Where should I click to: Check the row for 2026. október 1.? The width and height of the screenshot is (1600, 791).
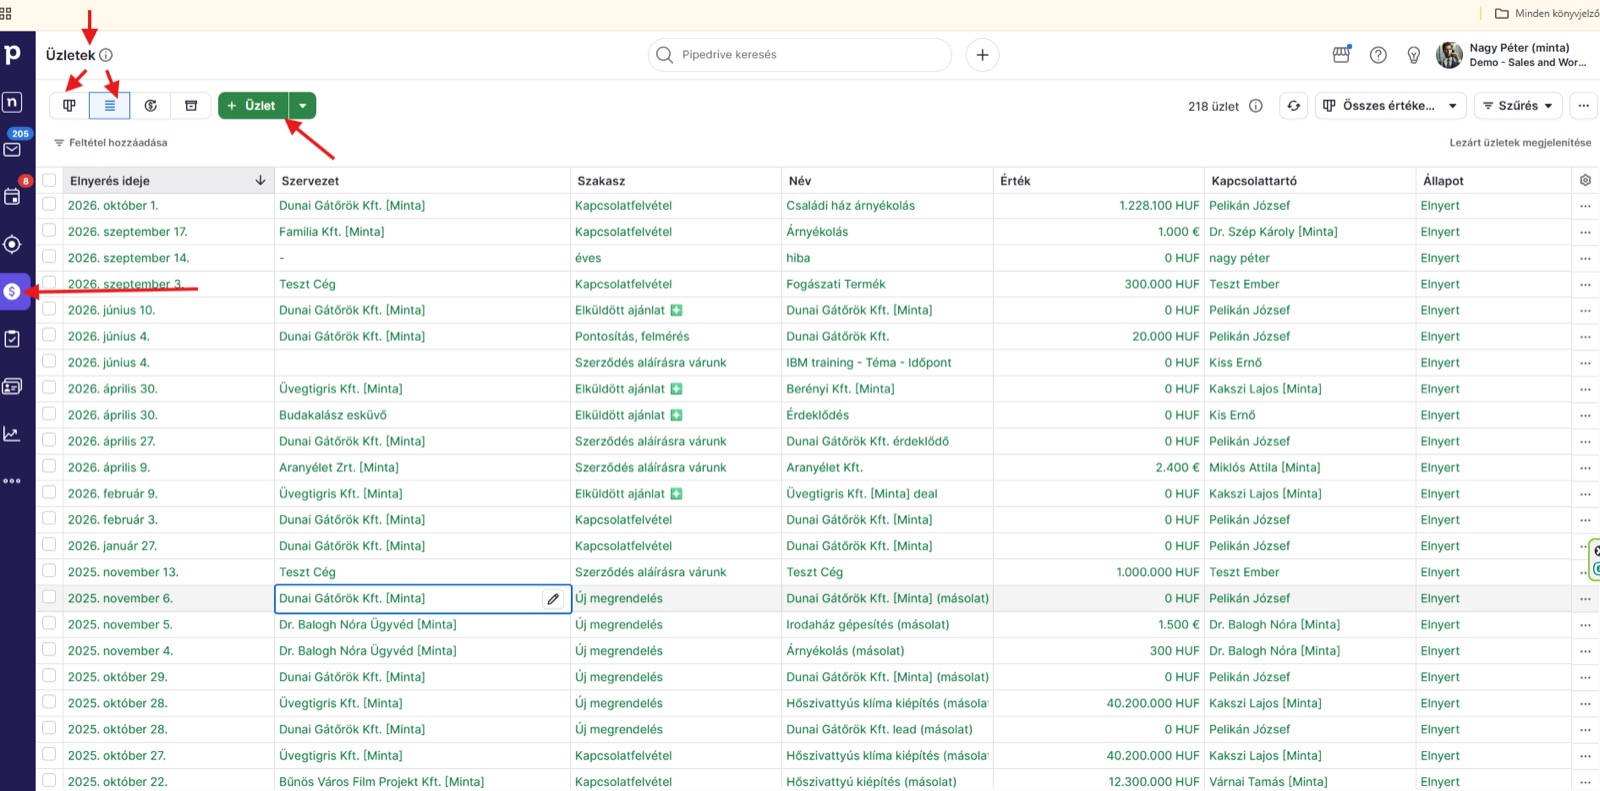(x=49, y=205)
